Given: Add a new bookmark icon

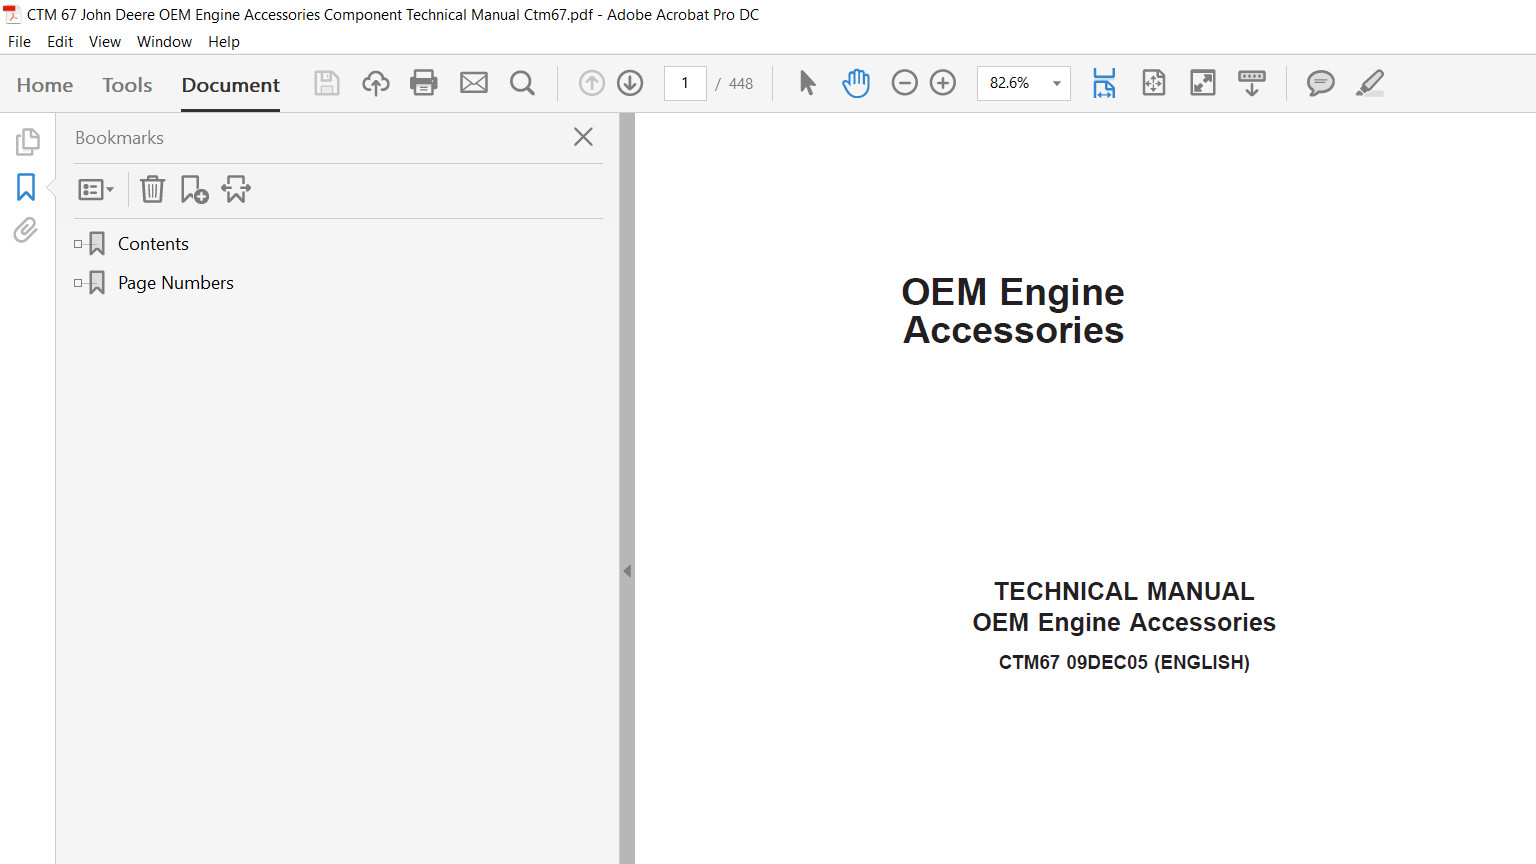Looking at the screenshot, I should click(x=194, y=189).
